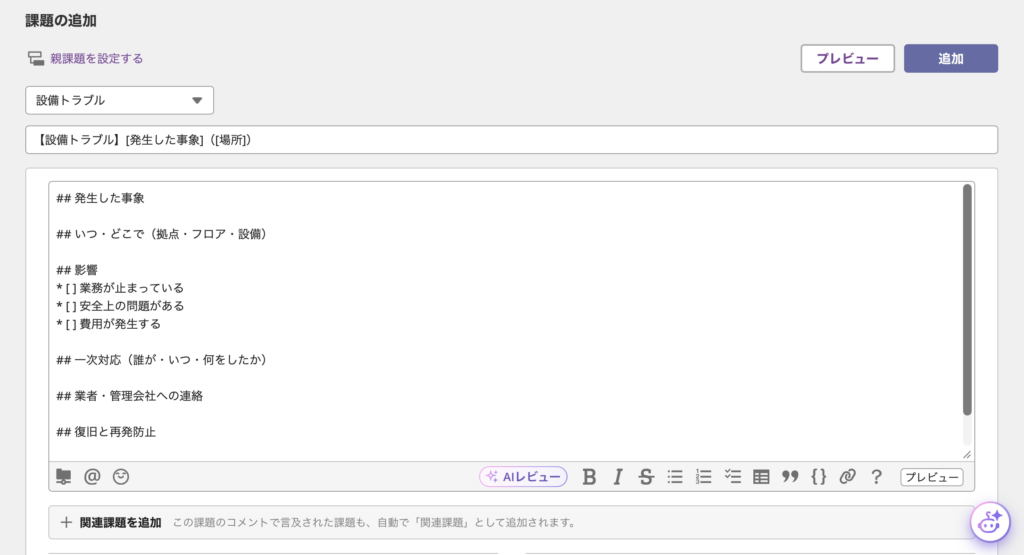The width and height of the screenshot is (1024, 555).
Task: Open the AI assistant floating robot icon
Action: pos(990,522)
